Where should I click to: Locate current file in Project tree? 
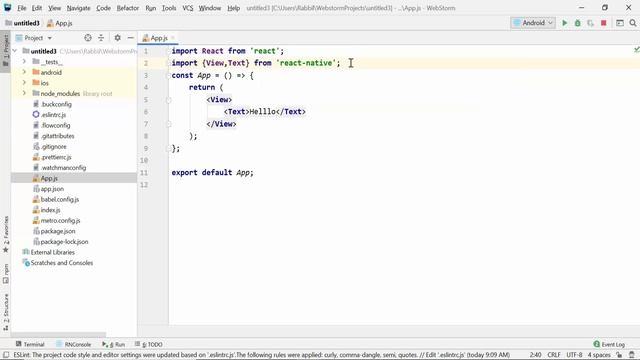point(88,38)
